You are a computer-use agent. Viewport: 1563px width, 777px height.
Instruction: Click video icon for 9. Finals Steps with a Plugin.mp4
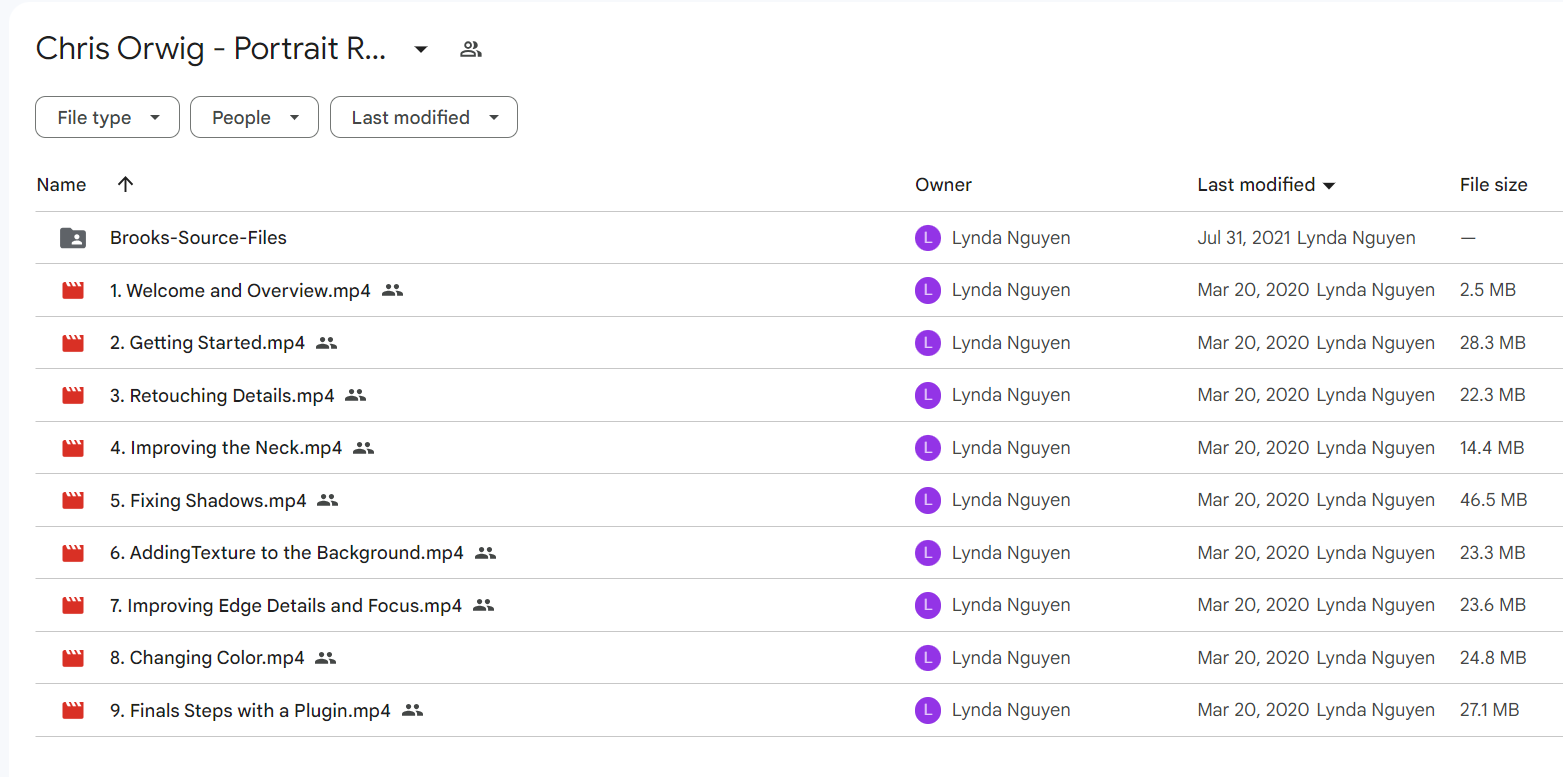point(73,711)
